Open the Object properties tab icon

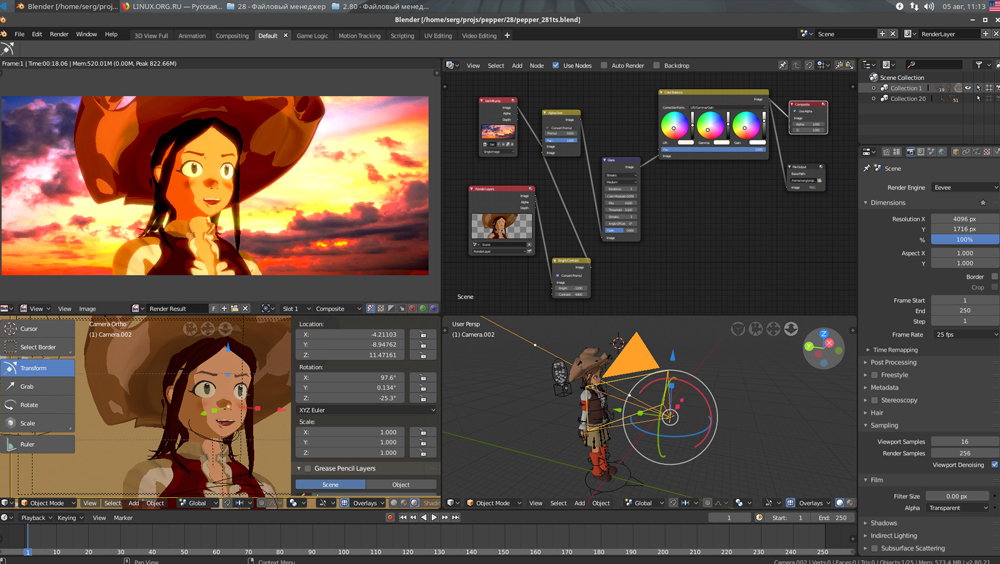pos(955,152)
